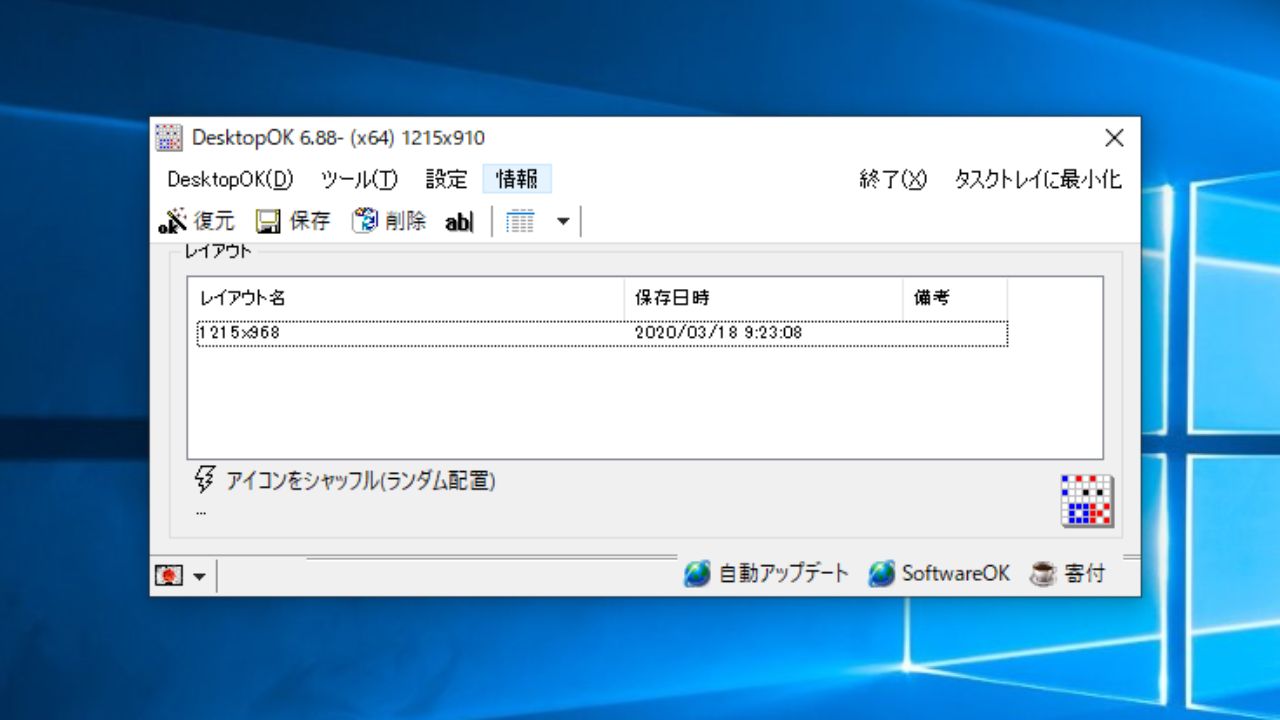The image size is (1280, 720).
Task: Click アイコンをシャッフル(ランダム配置) link
Action: 361,481
